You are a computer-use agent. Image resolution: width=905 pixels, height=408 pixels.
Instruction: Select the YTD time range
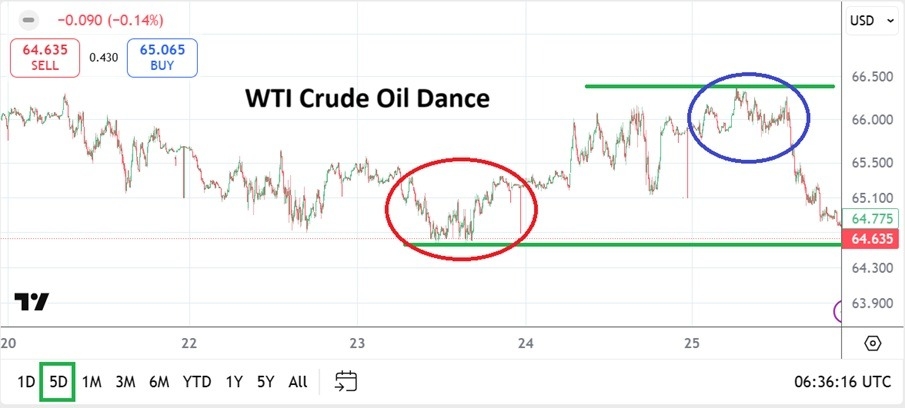tap(197, 381)
